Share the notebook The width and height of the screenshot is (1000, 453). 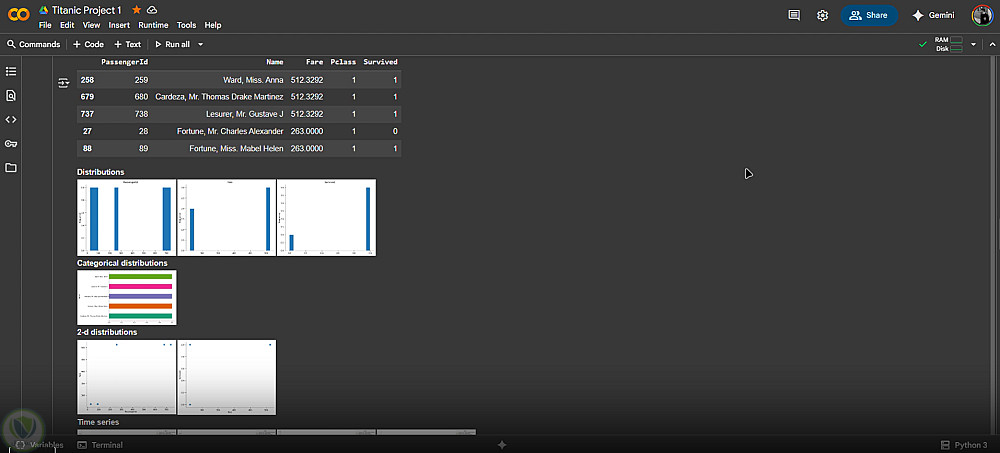point(869,15)
